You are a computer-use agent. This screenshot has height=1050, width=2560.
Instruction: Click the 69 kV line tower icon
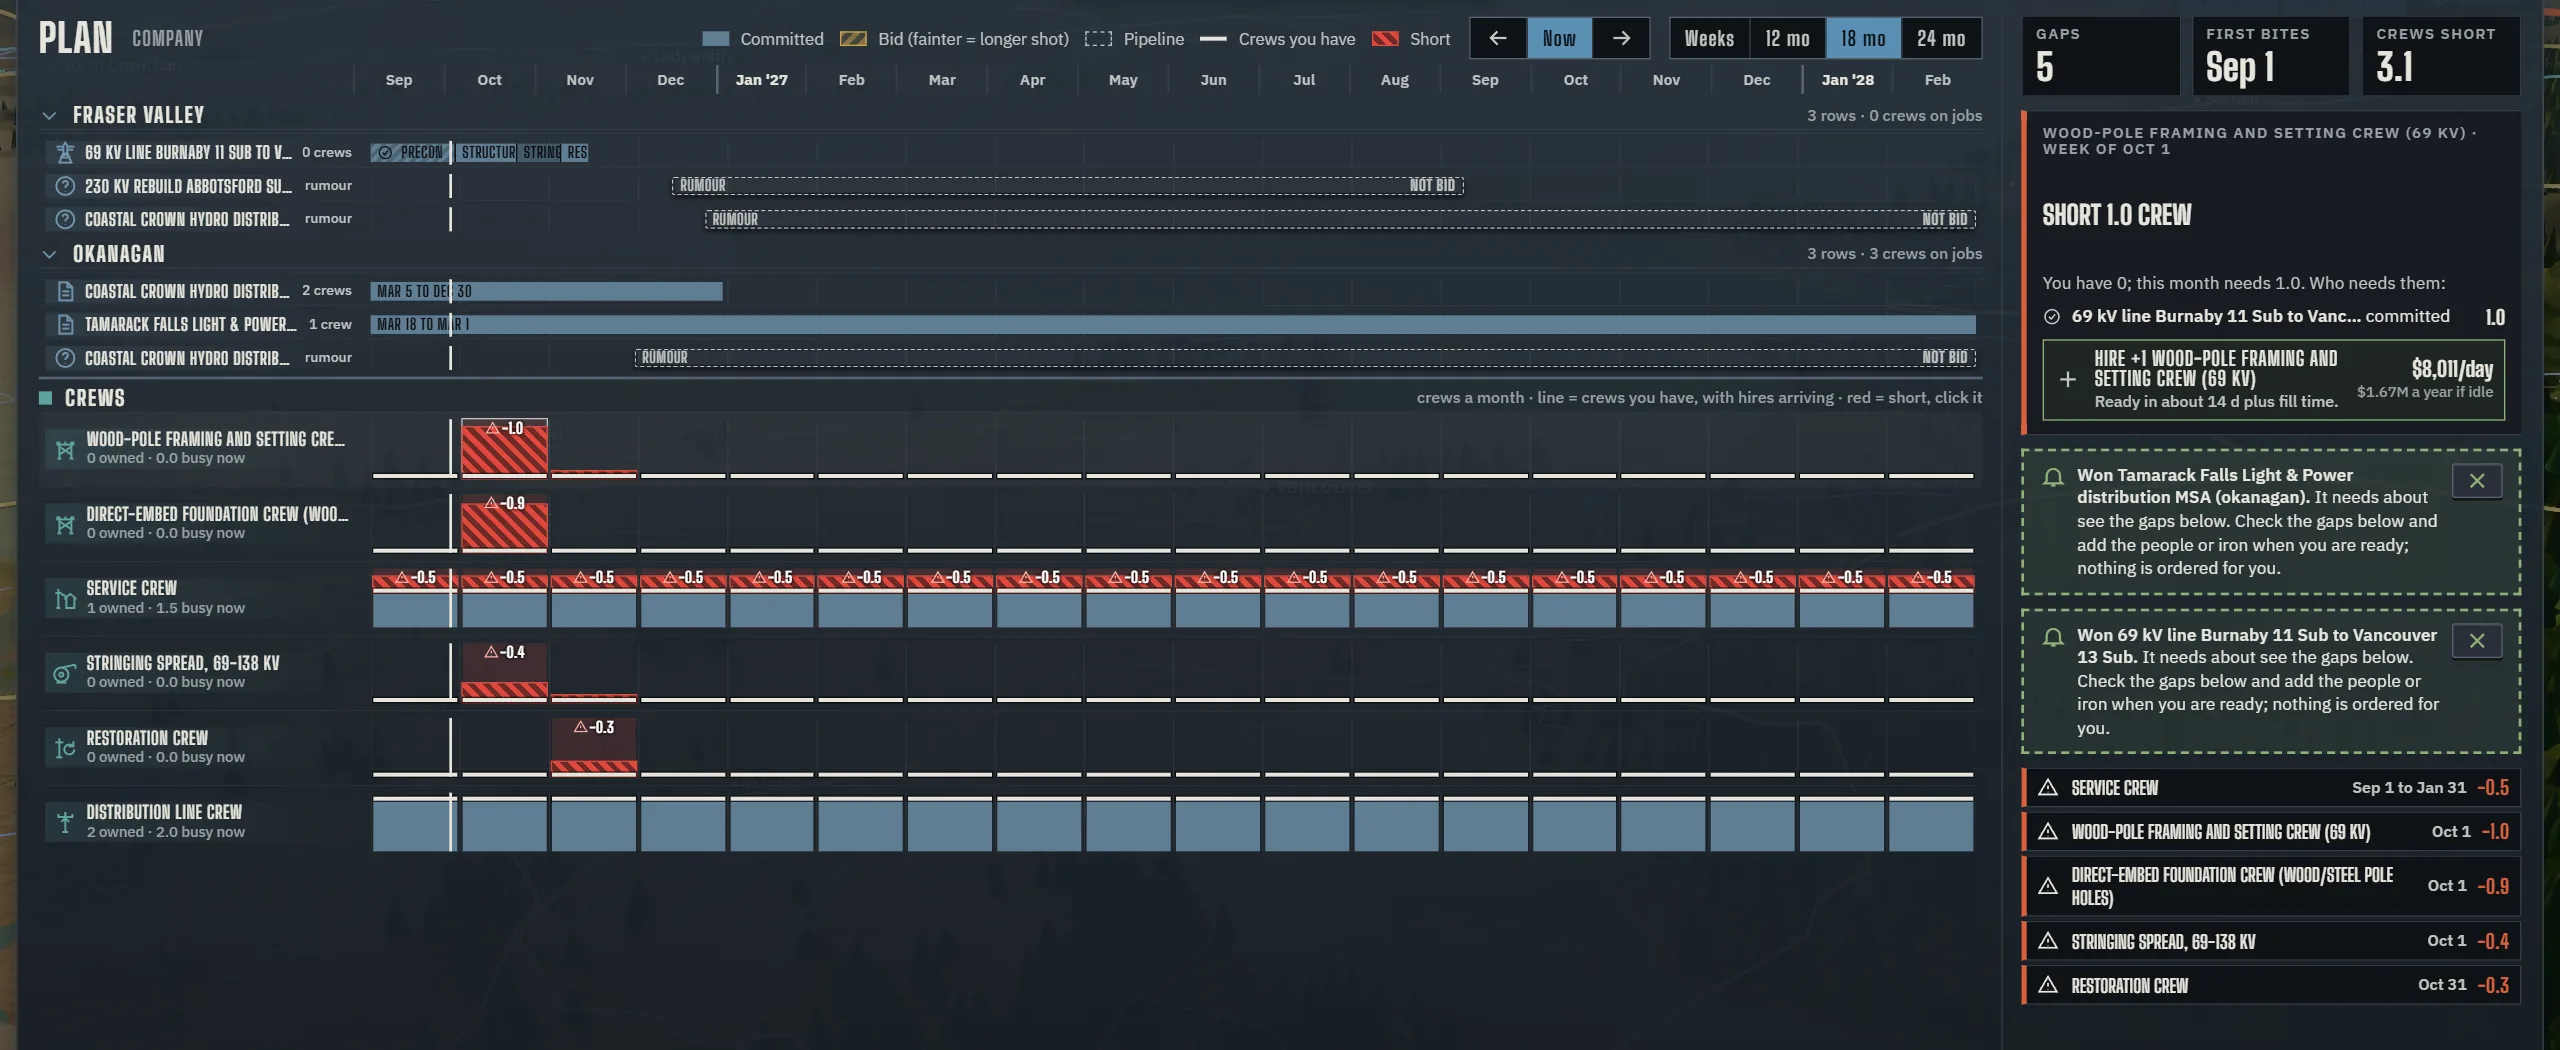point(65,152)
